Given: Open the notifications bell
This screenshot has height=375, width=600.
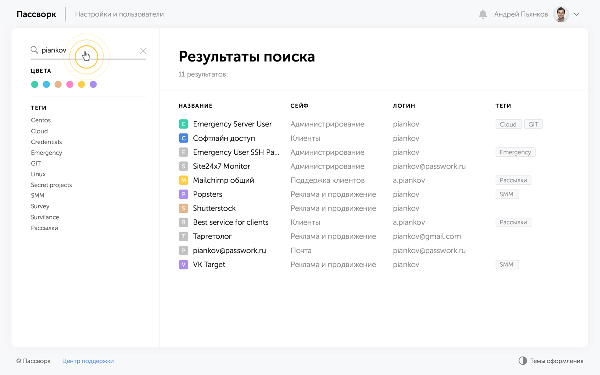Looking at the screenshot, I should click(x=483, y=15).
